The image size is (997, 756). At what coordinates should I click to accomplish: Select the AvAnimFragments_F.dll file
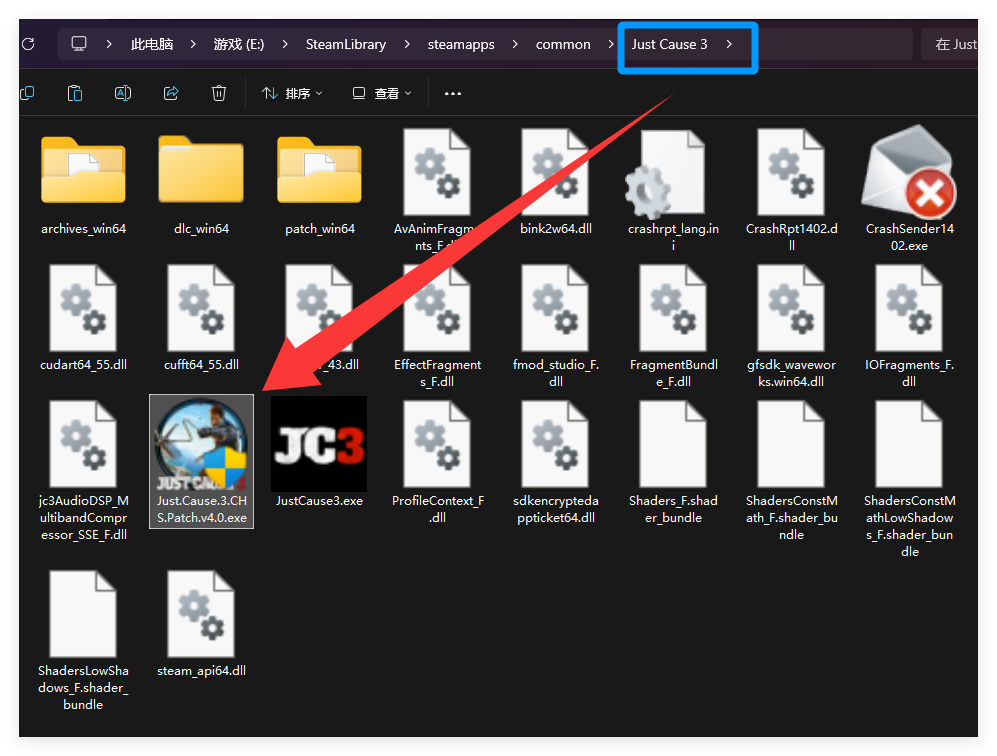click(437, 191)
